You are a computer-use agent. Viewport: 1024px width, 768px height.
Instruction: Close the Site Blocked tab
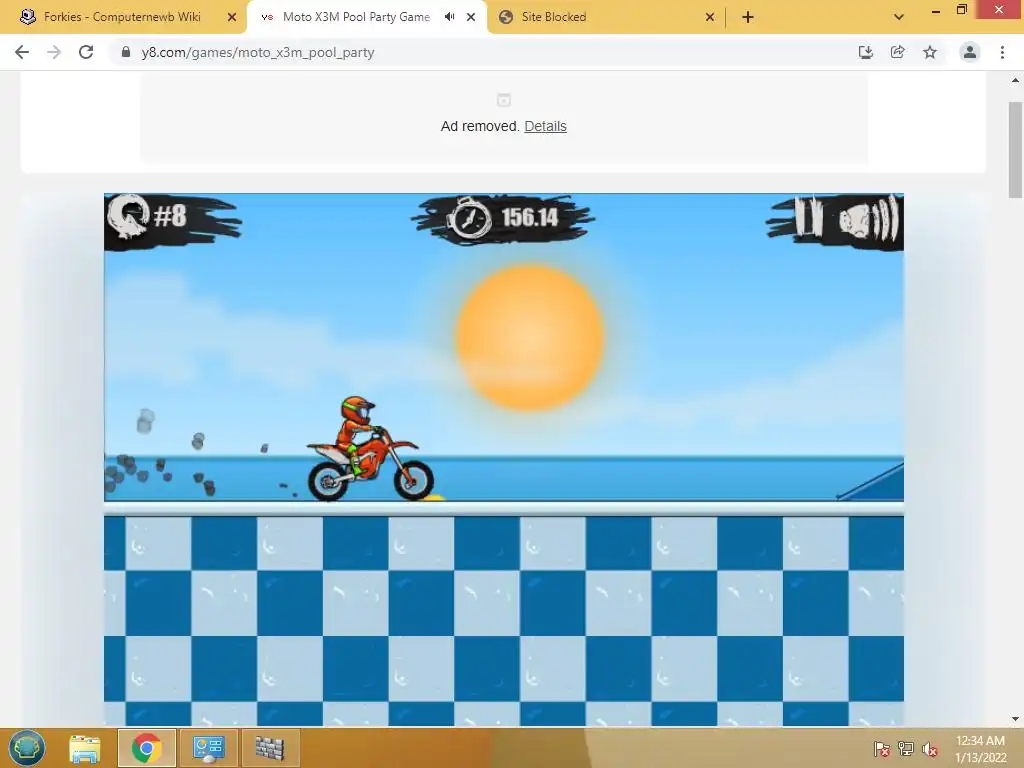[710, 17]
